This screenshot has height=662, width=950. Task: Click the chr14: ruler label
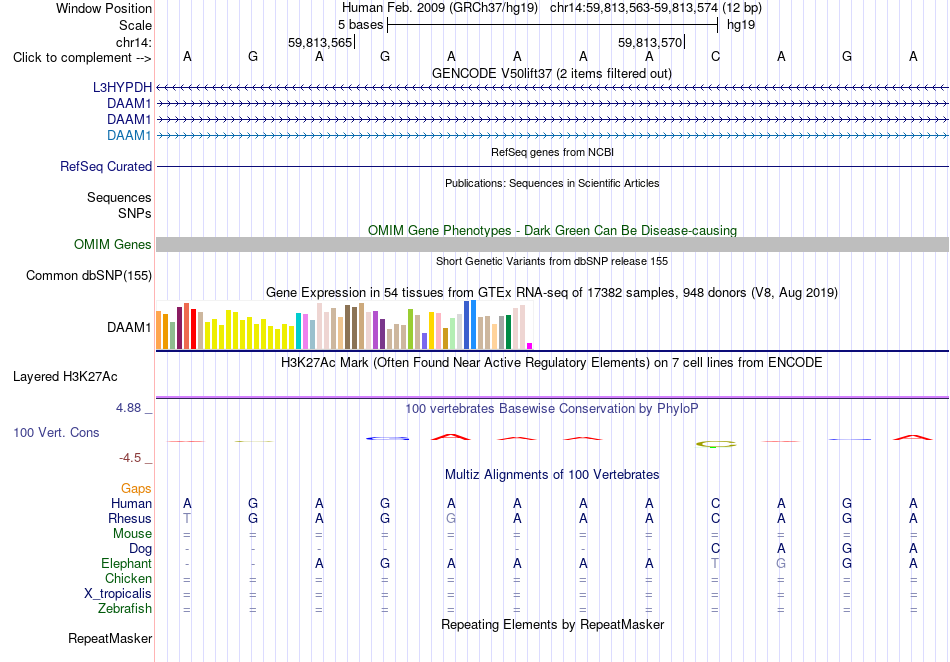pyautogui.click(x=133, y=42)
